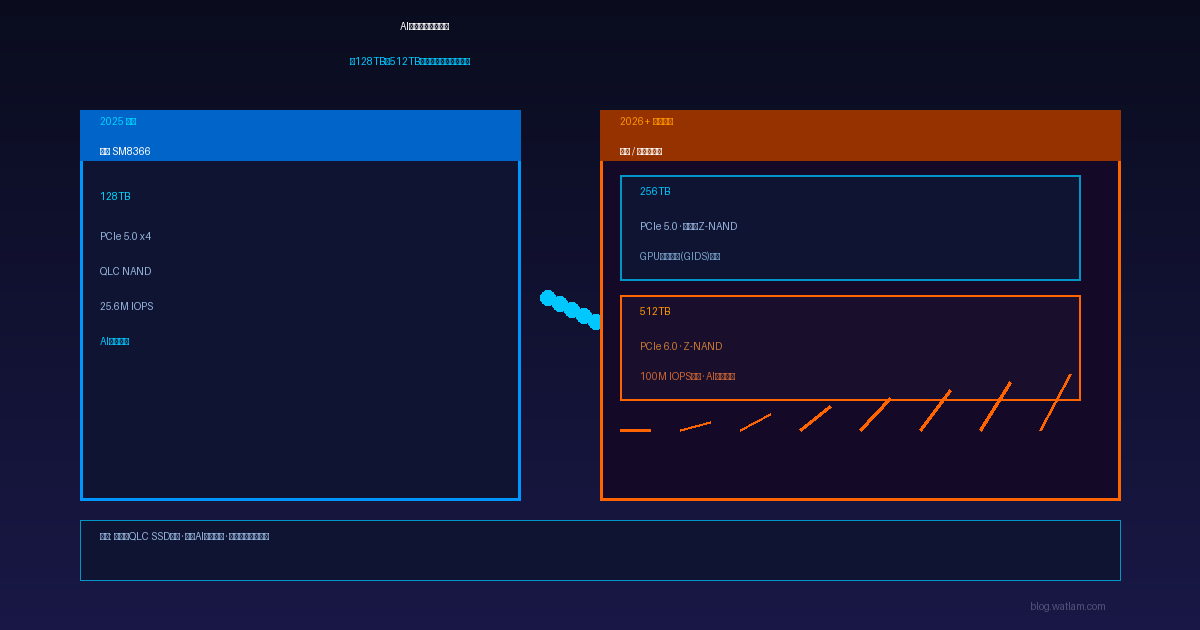
Task: Click the bottom QLC SSD summary box
Action: pyautogui.click(x=600, y=550)
